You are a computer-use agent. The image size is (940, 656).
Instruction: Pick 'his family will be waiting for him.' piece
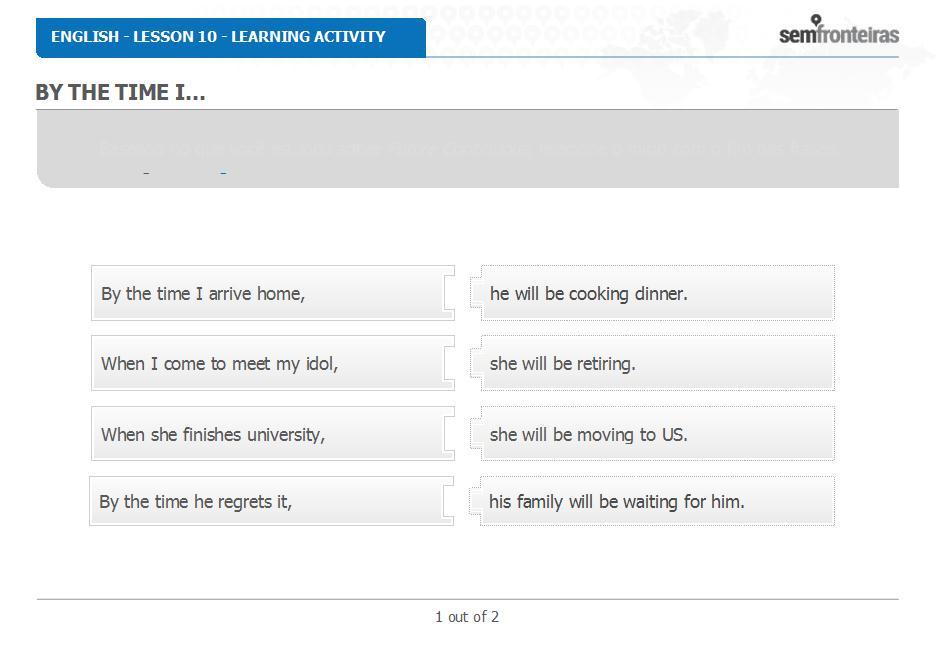652,501
